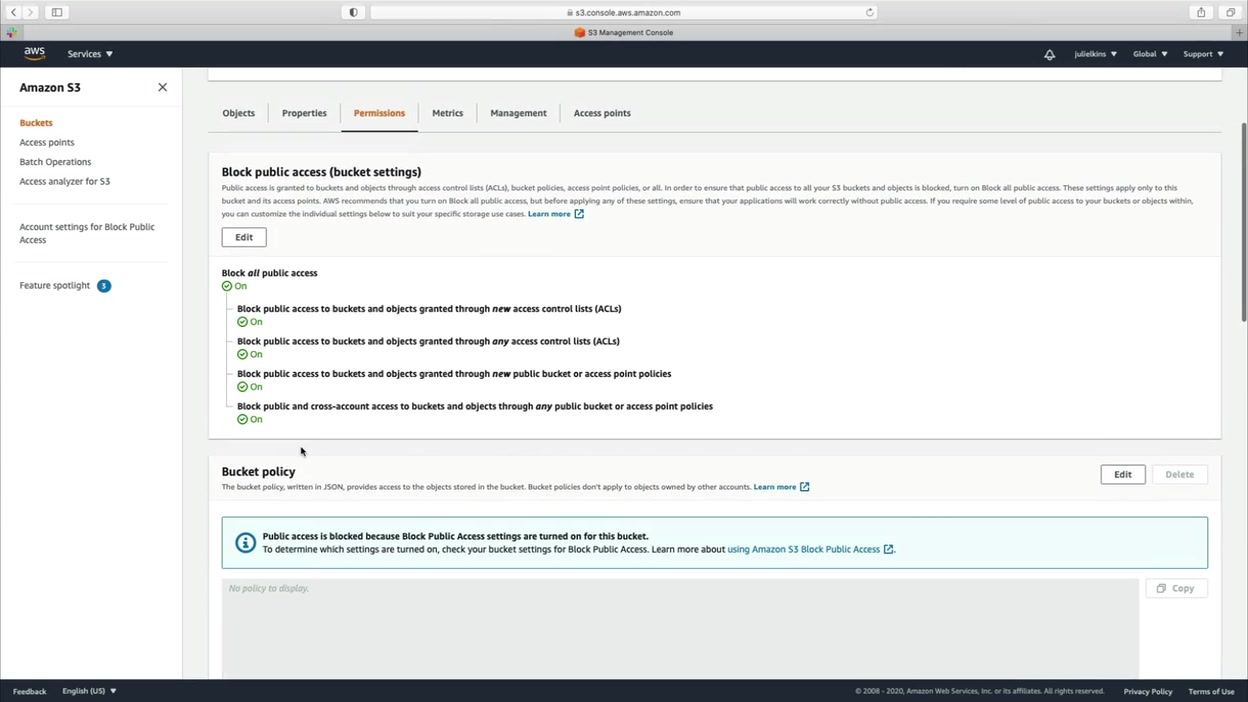Open the Global region dropdown
Viewport: 1248px width, 702px height.
1150,54
